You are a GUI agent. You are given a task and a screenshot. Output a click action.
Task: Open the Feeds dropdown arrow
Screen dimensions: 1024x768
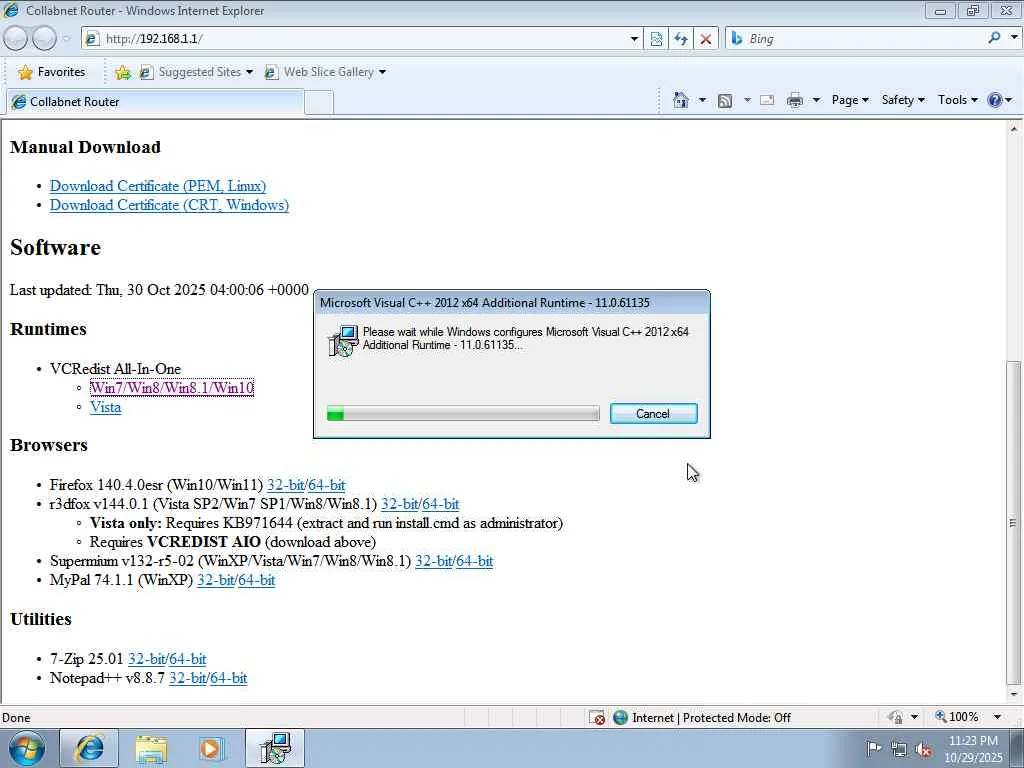coord(746,101)
